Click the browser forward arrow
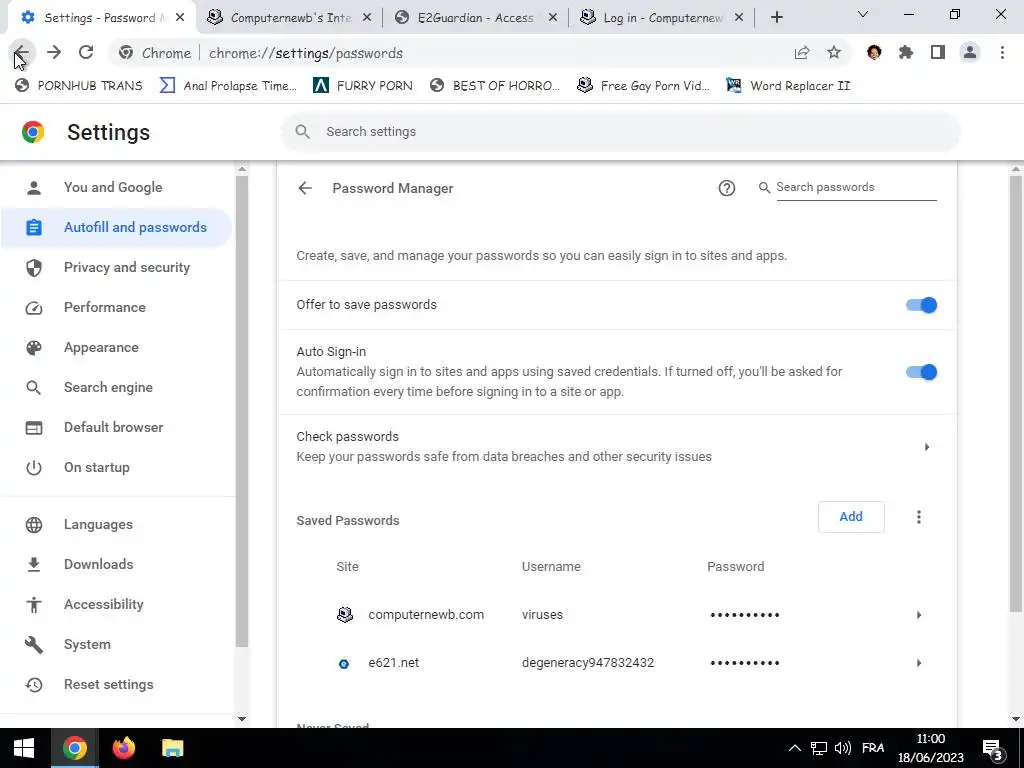Screen dimensions: 1024x768 (54, 53)
